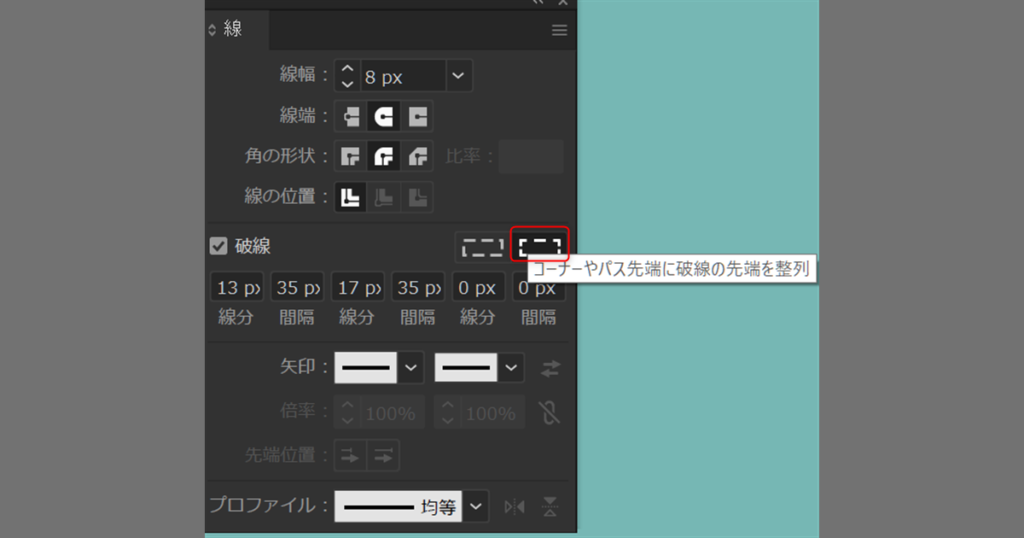Swap start and end arrowheads
Viewport: 1024px width, 538px height.
click(x=550, y=368)
